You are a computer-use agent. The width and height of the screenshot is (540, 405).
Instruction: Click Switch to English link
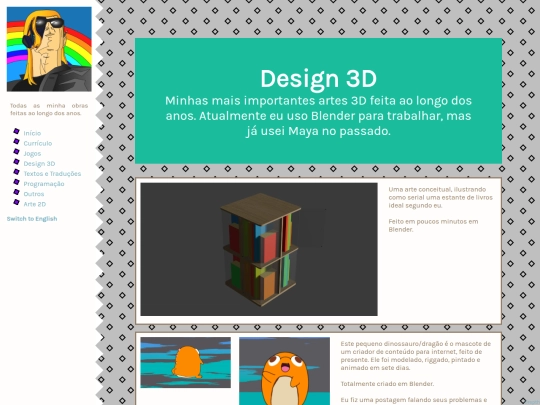pos(32,219)
